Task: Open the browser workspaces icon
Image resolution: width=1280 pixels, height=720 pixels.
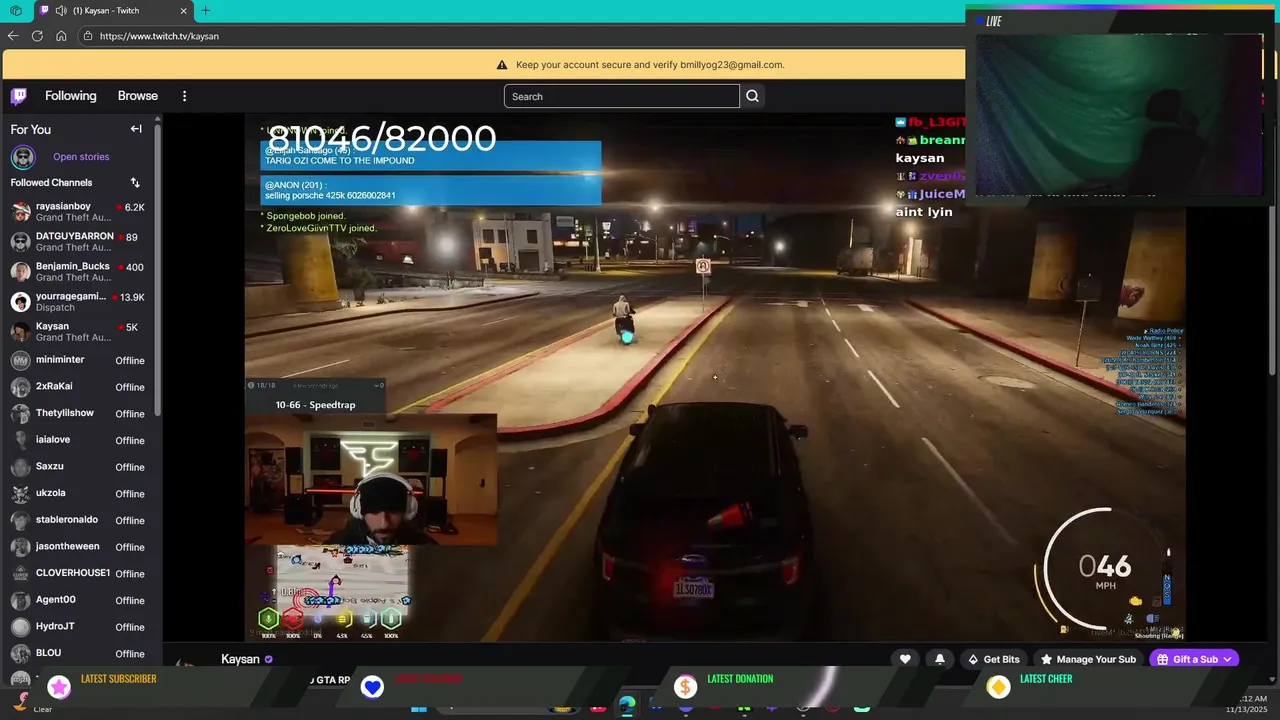Action: [16, 10]
